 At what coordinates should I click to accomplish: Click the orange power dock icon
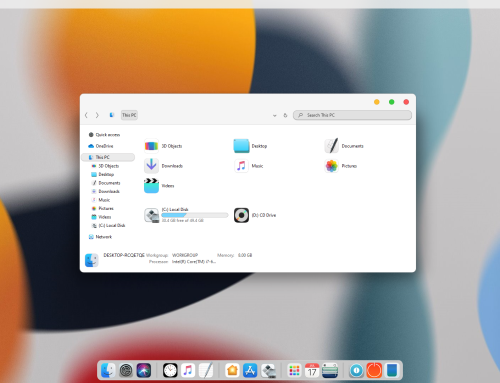(374, 370)
